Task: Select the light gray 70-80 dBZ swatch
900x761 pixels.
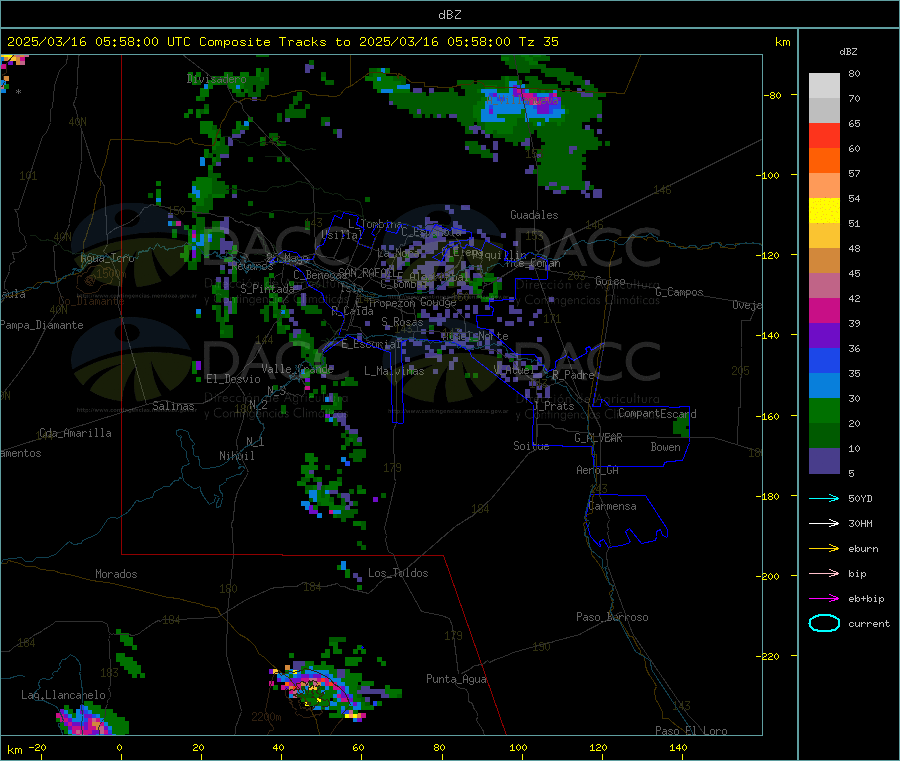Action: 824,86
